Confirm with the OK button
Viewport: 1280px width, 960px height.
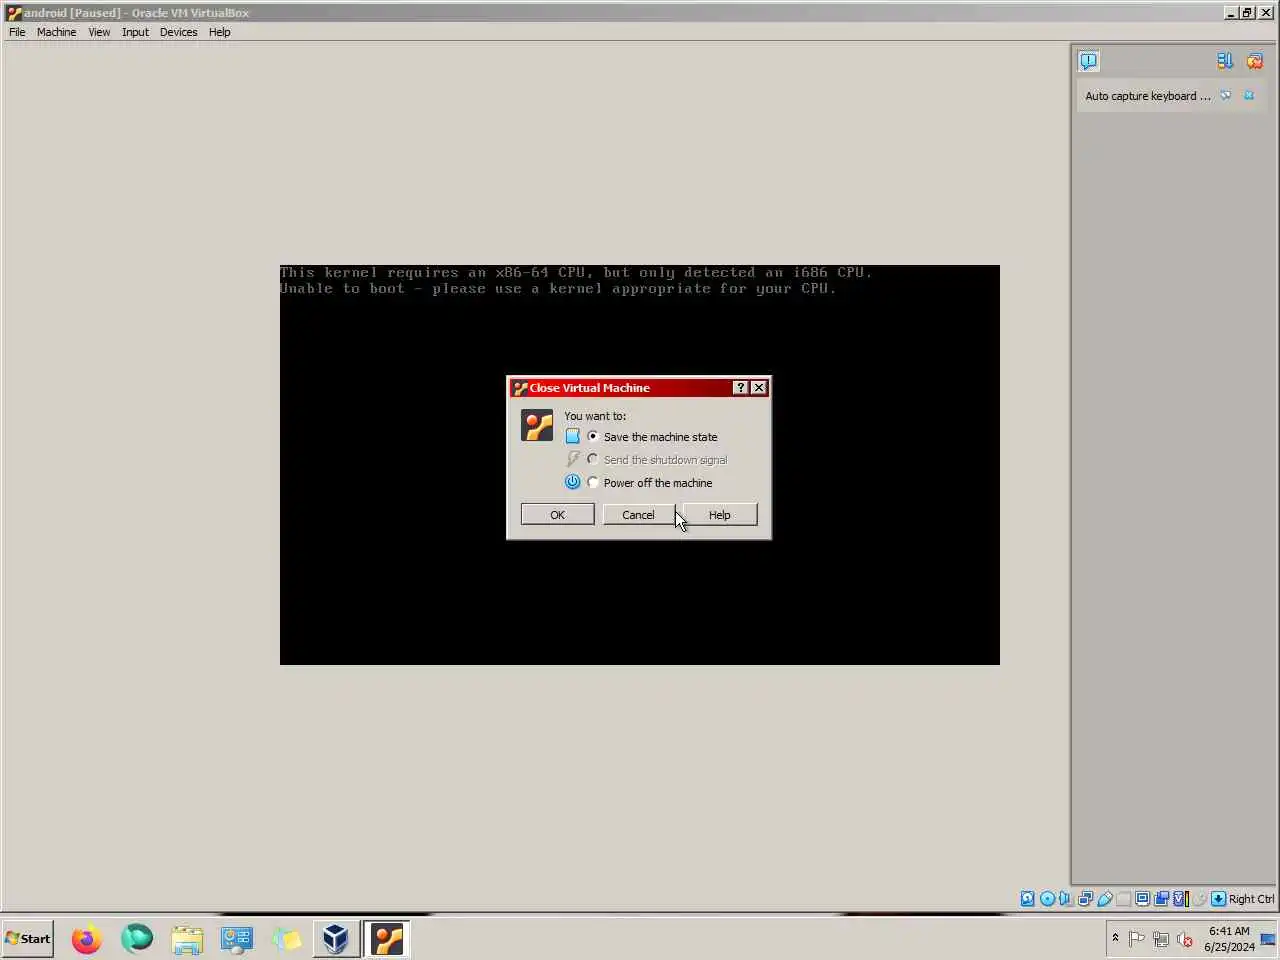point(557,514)
